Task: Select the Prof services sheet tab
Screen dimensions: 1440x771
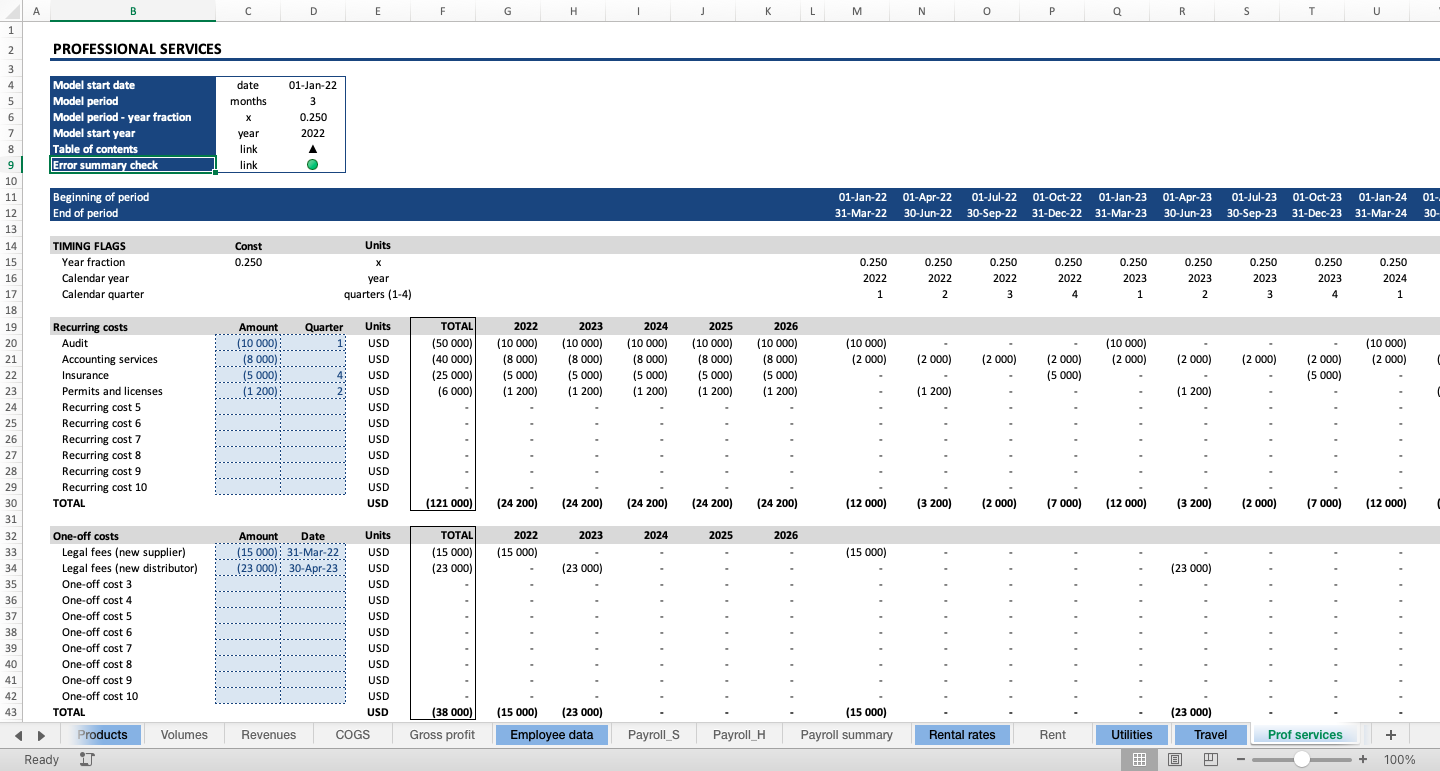Action: pyautogui.click(x=1305, y=735)
